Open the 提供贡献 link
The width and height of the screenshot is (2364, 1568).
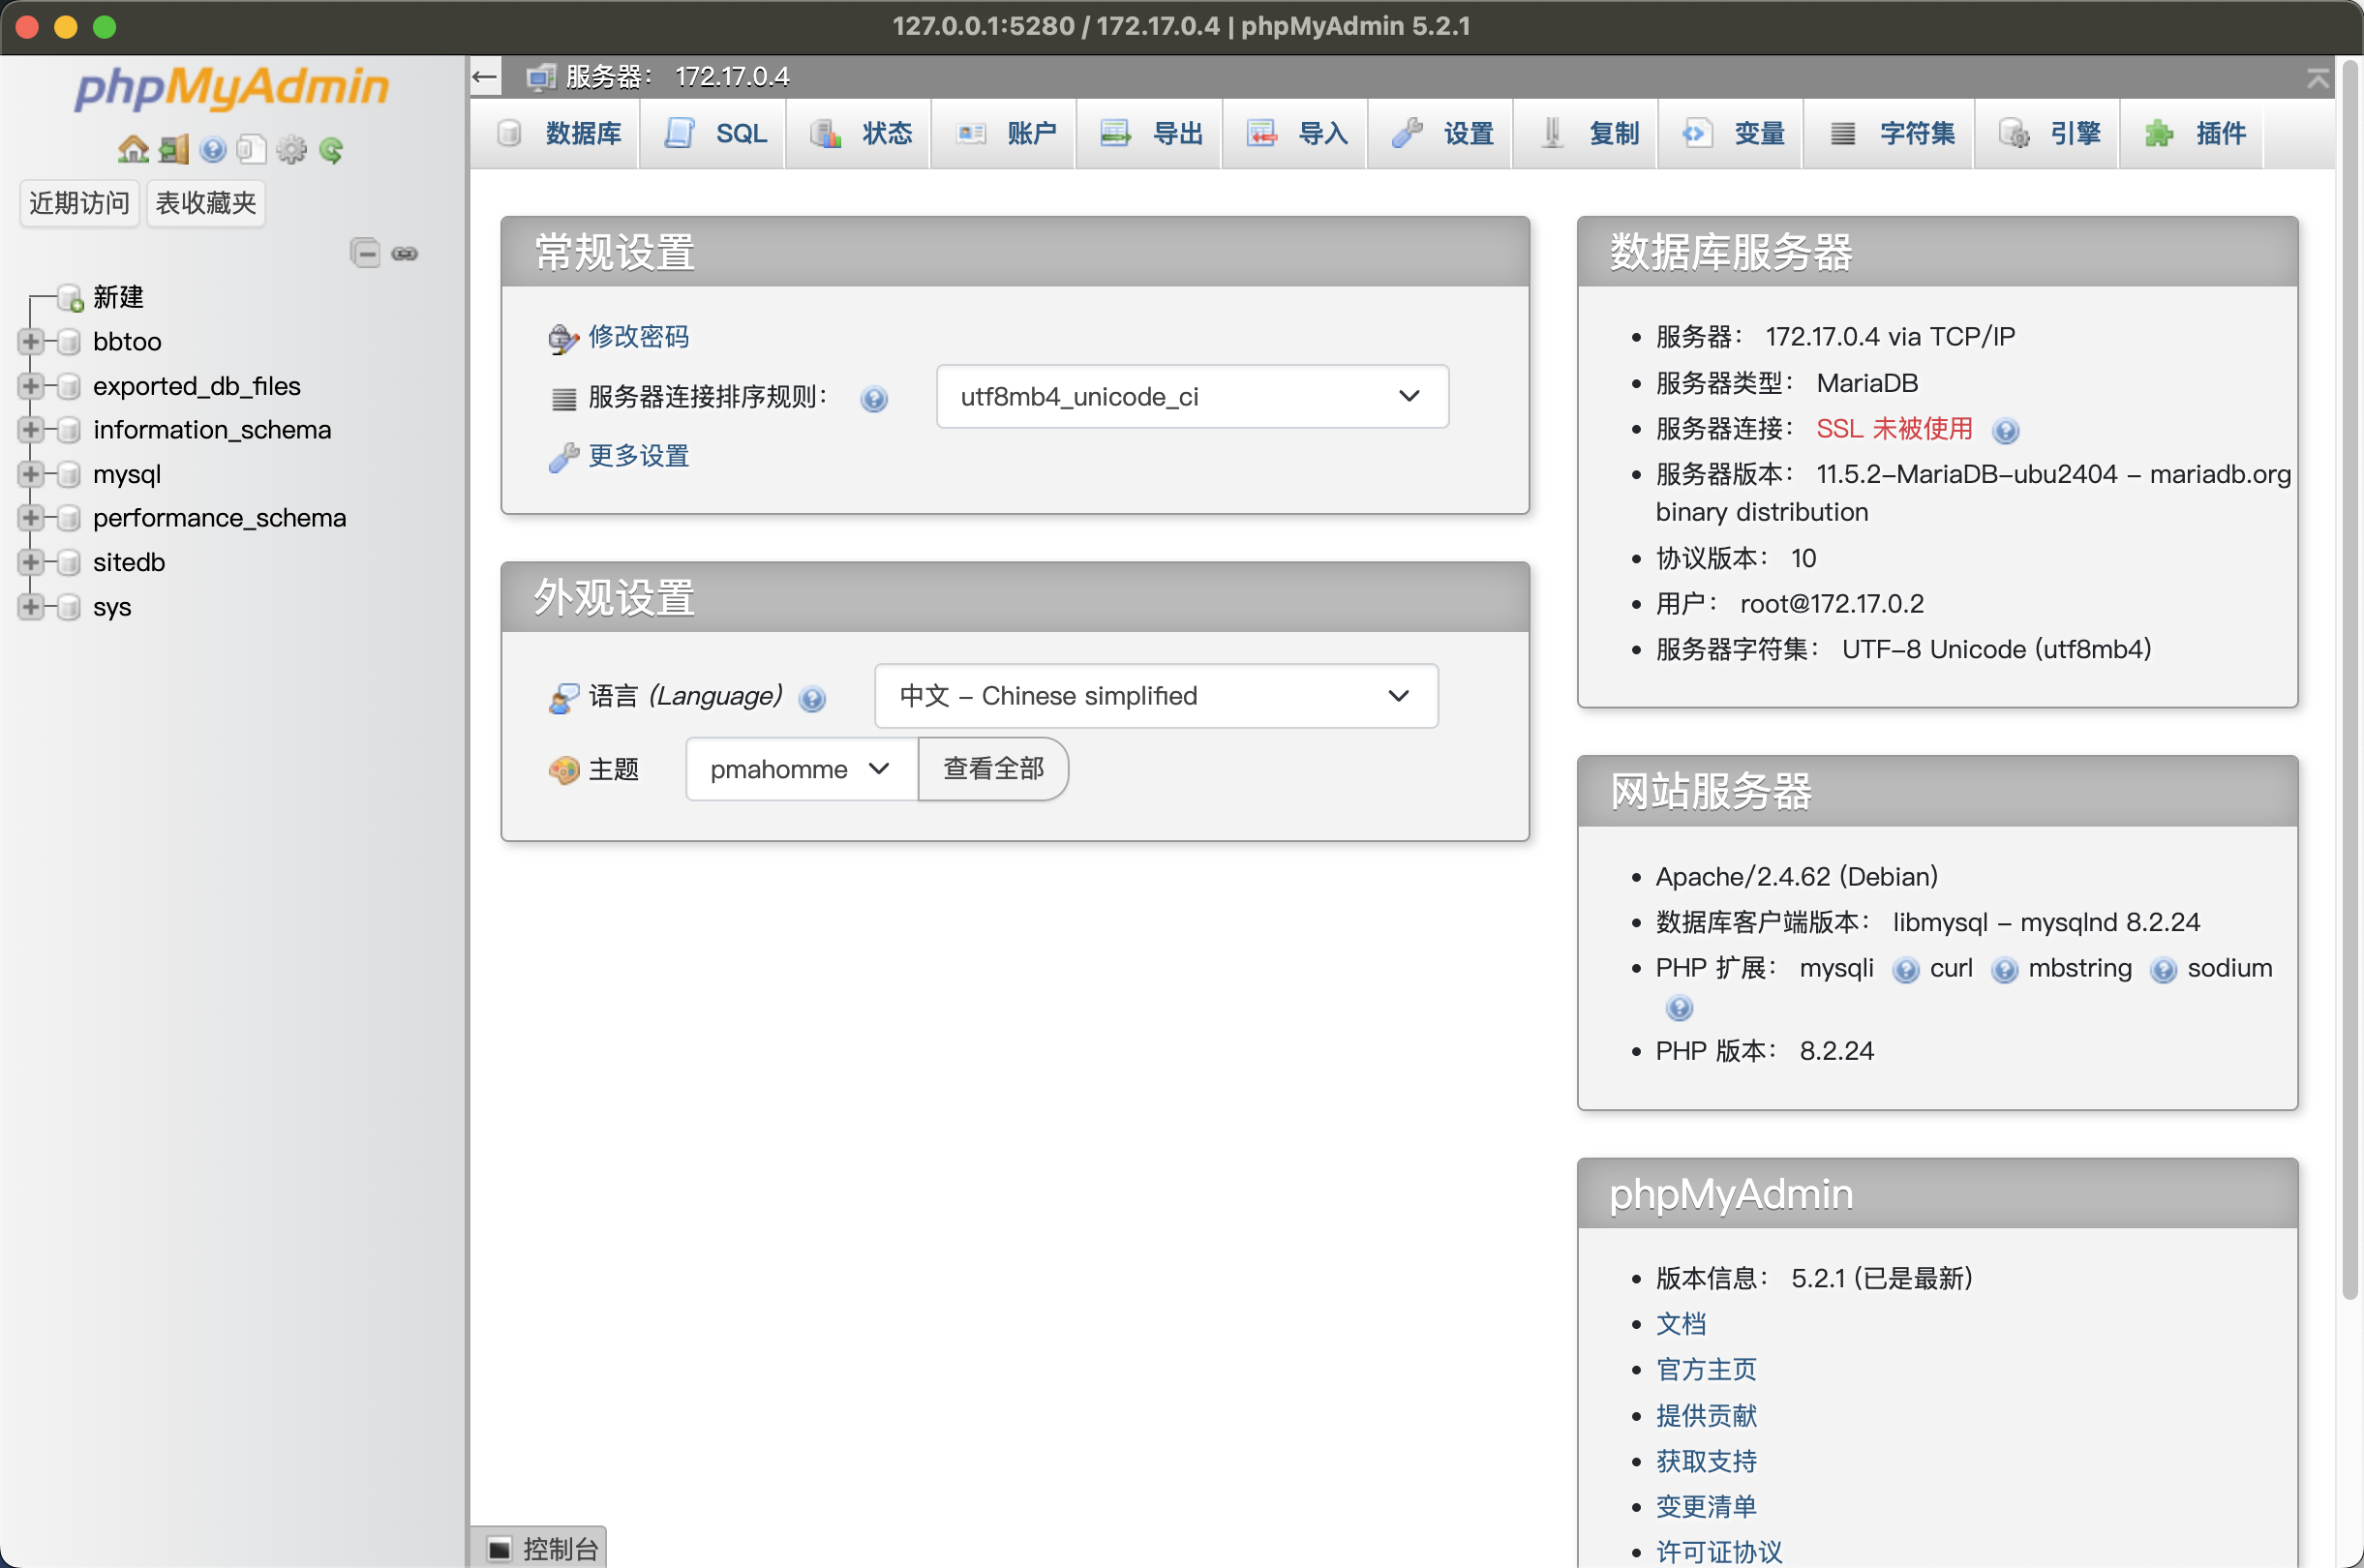[x=1706, y=1416]
